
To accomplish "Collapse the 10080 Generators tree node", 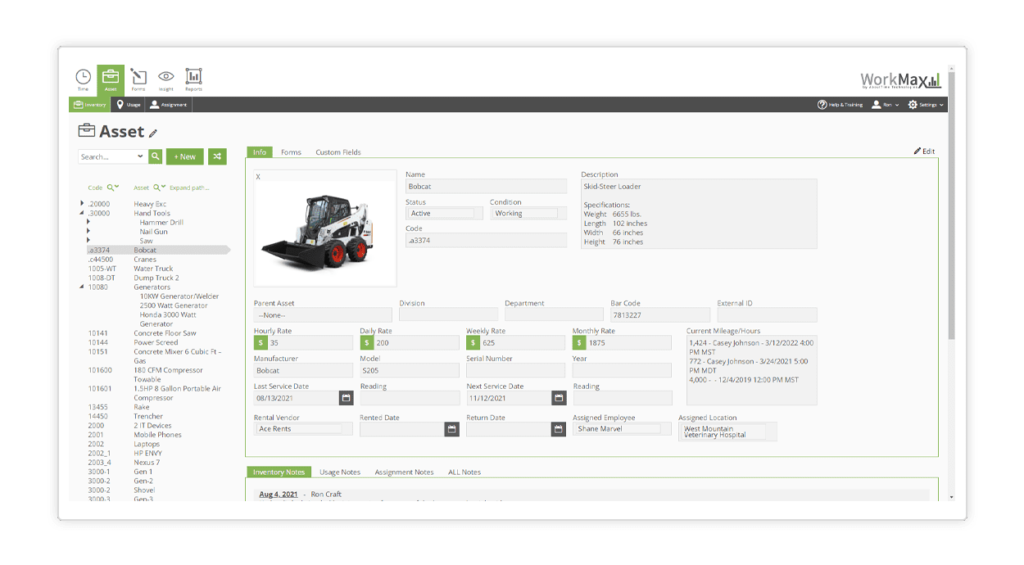I will (x=82, y=287).
